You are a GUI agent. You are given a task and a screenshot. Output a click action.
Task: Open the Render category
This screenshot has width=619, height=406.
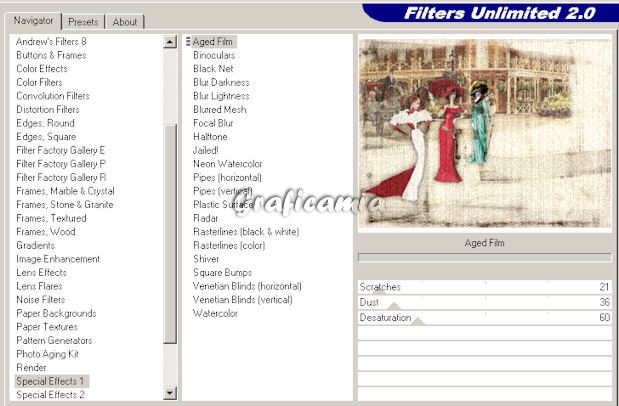pos(31,368)
